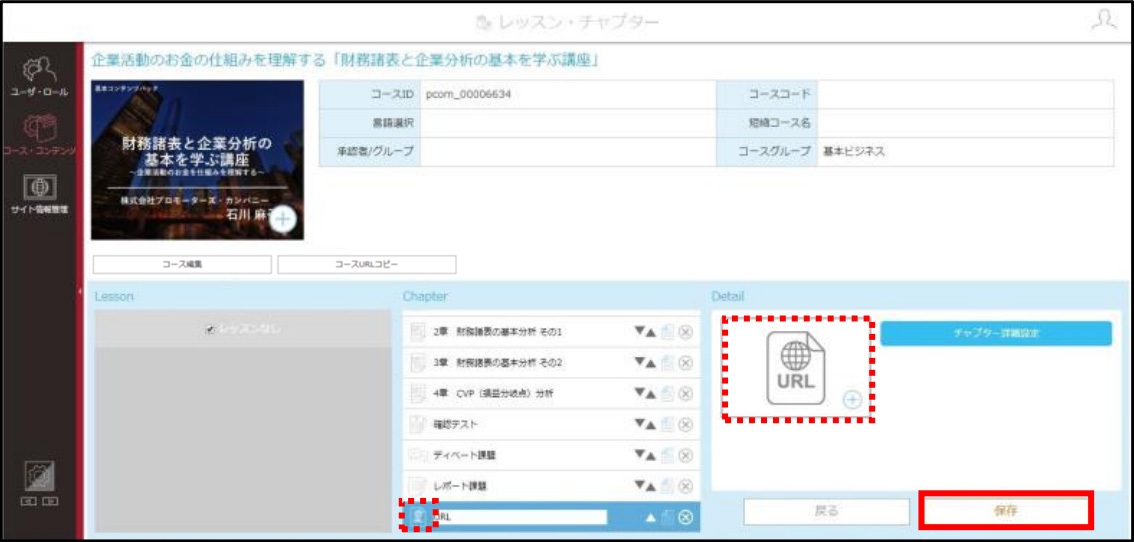
Task: Copy the レポート課題 chapter using its copy icon
Action: coord(668,486)
